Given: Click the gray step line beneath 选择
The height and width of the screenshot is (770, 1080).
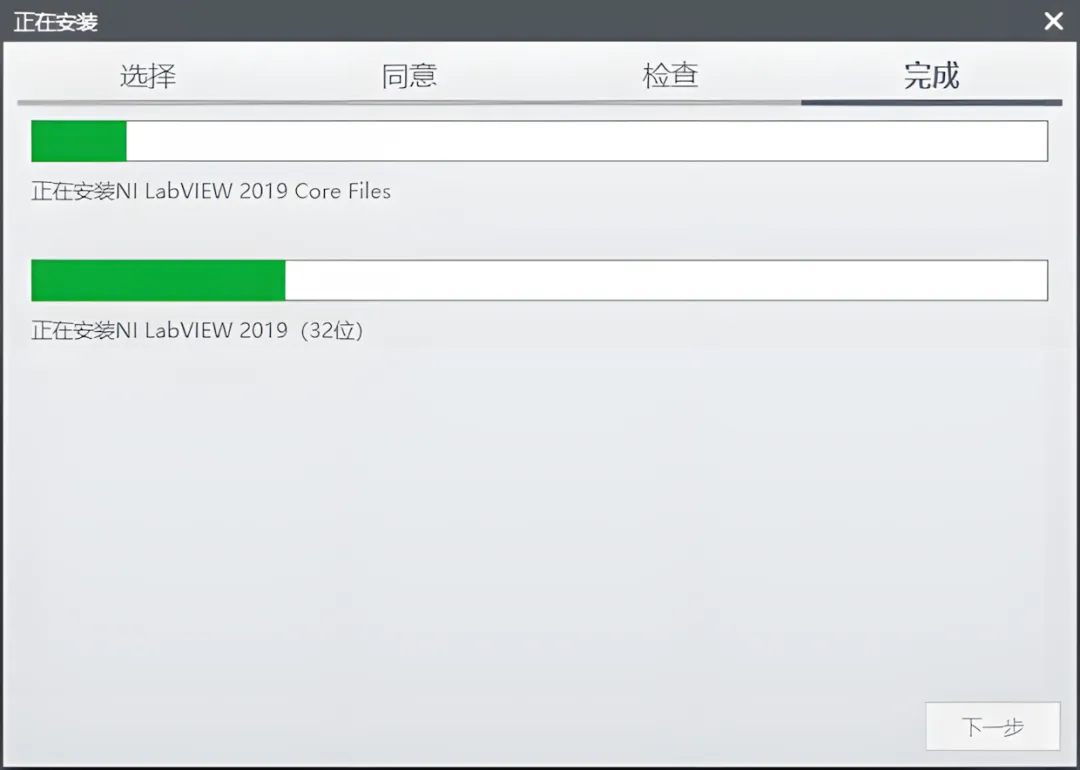Looking at the screenshot, I should [147, 103].
